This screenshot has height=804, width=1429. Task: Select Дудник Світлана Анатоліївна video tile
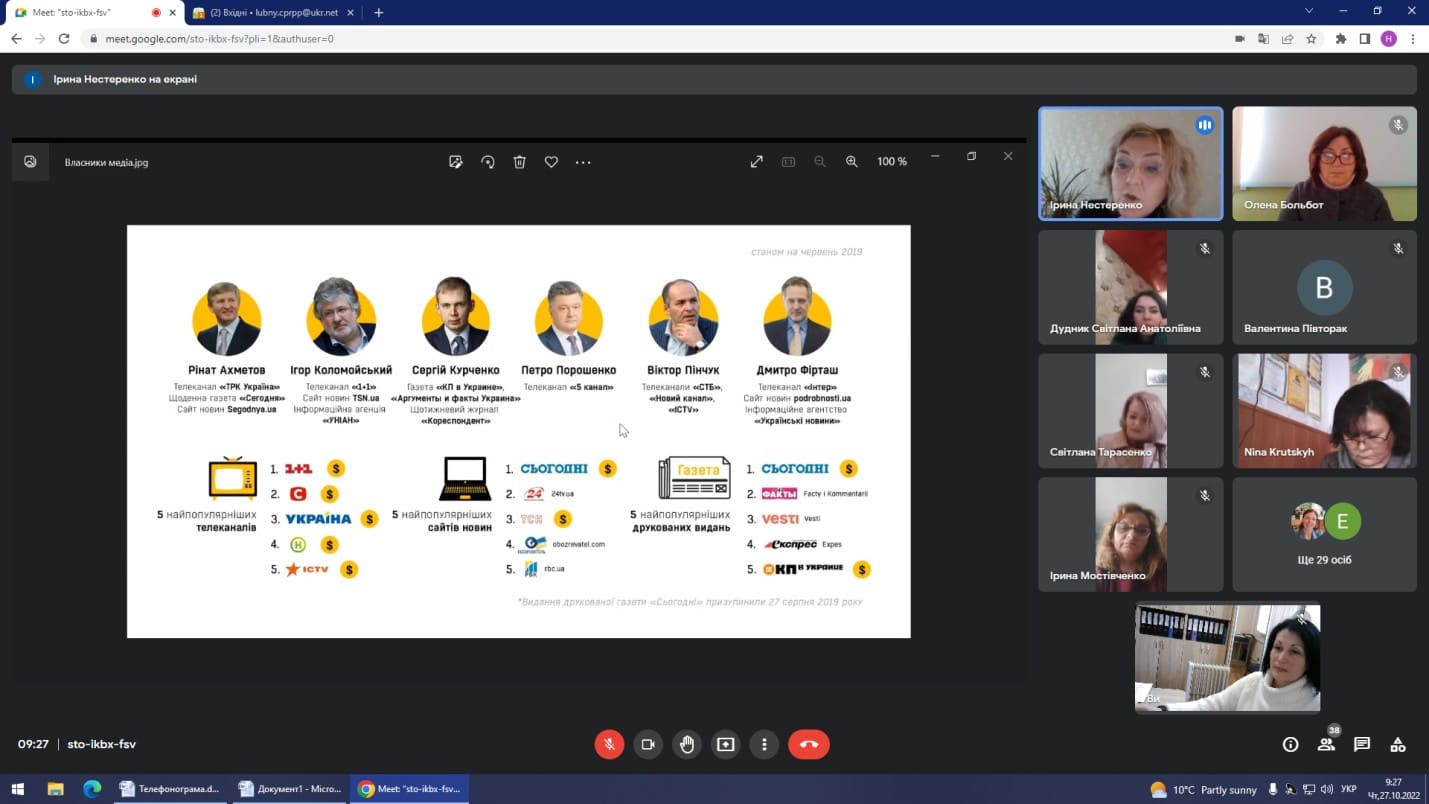pos(1131,288)
